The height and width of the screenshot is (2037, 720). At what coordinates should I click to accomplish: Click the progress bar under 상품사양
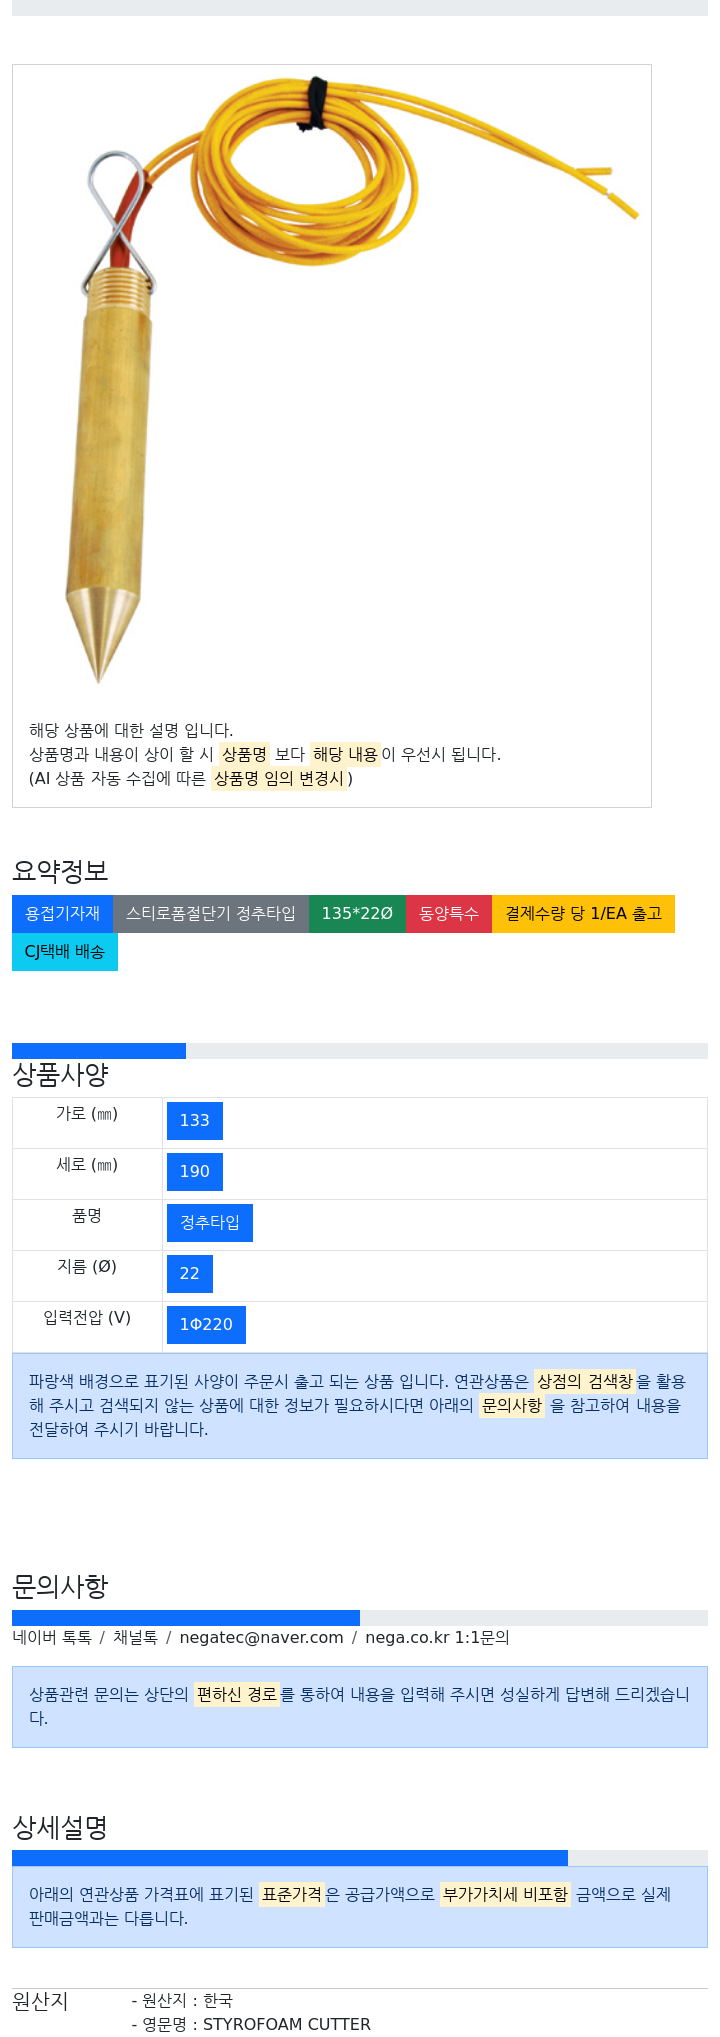(x=360, y=1051)
